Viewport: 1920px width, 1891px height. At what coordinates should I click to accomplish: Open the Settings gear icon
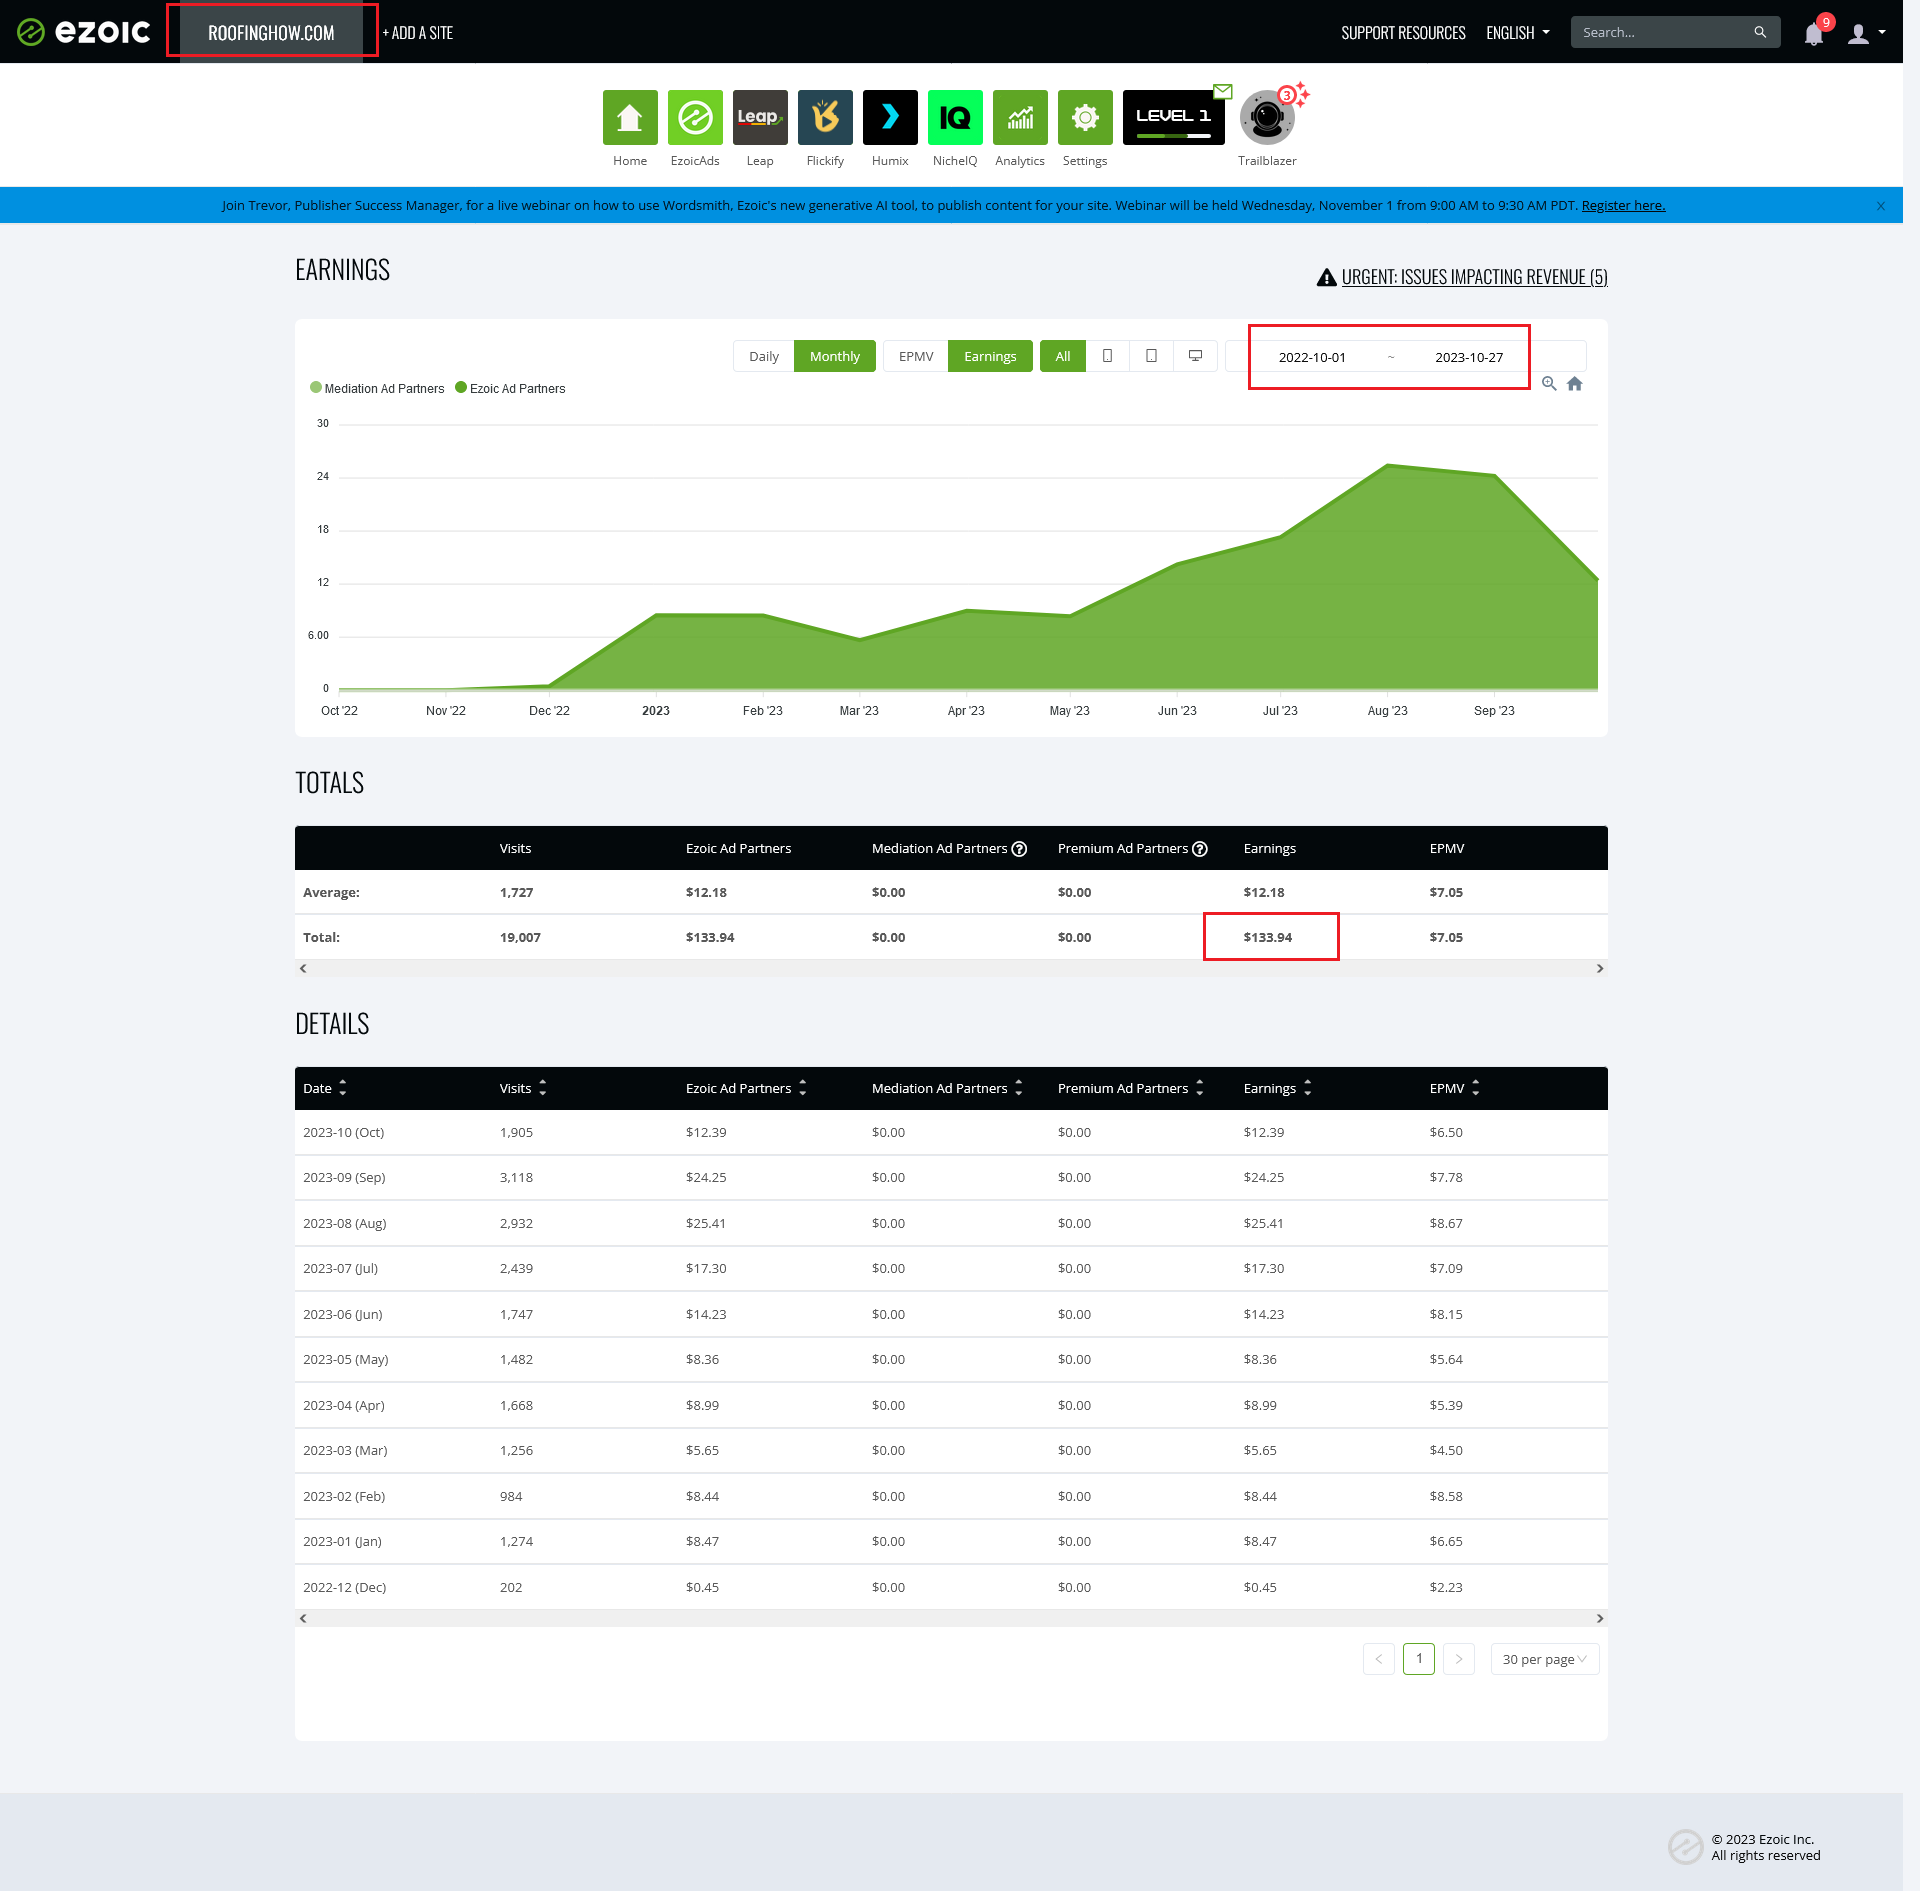pyautogui.click(x=1085, y=118)
